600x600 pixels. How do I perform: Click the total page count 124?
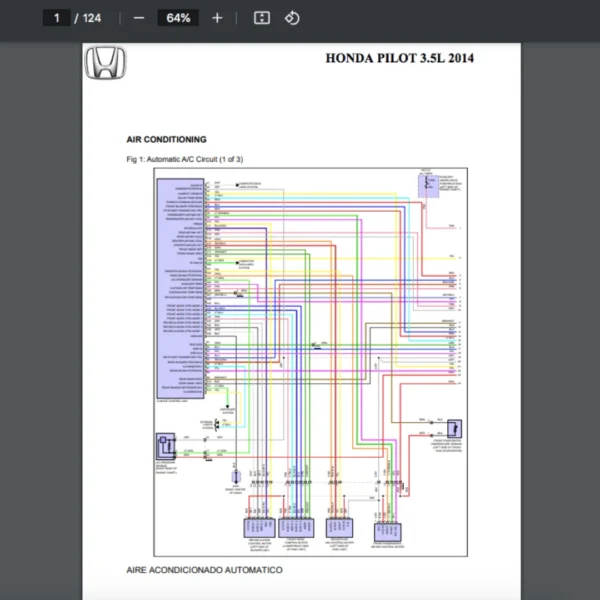pos(92,18)
